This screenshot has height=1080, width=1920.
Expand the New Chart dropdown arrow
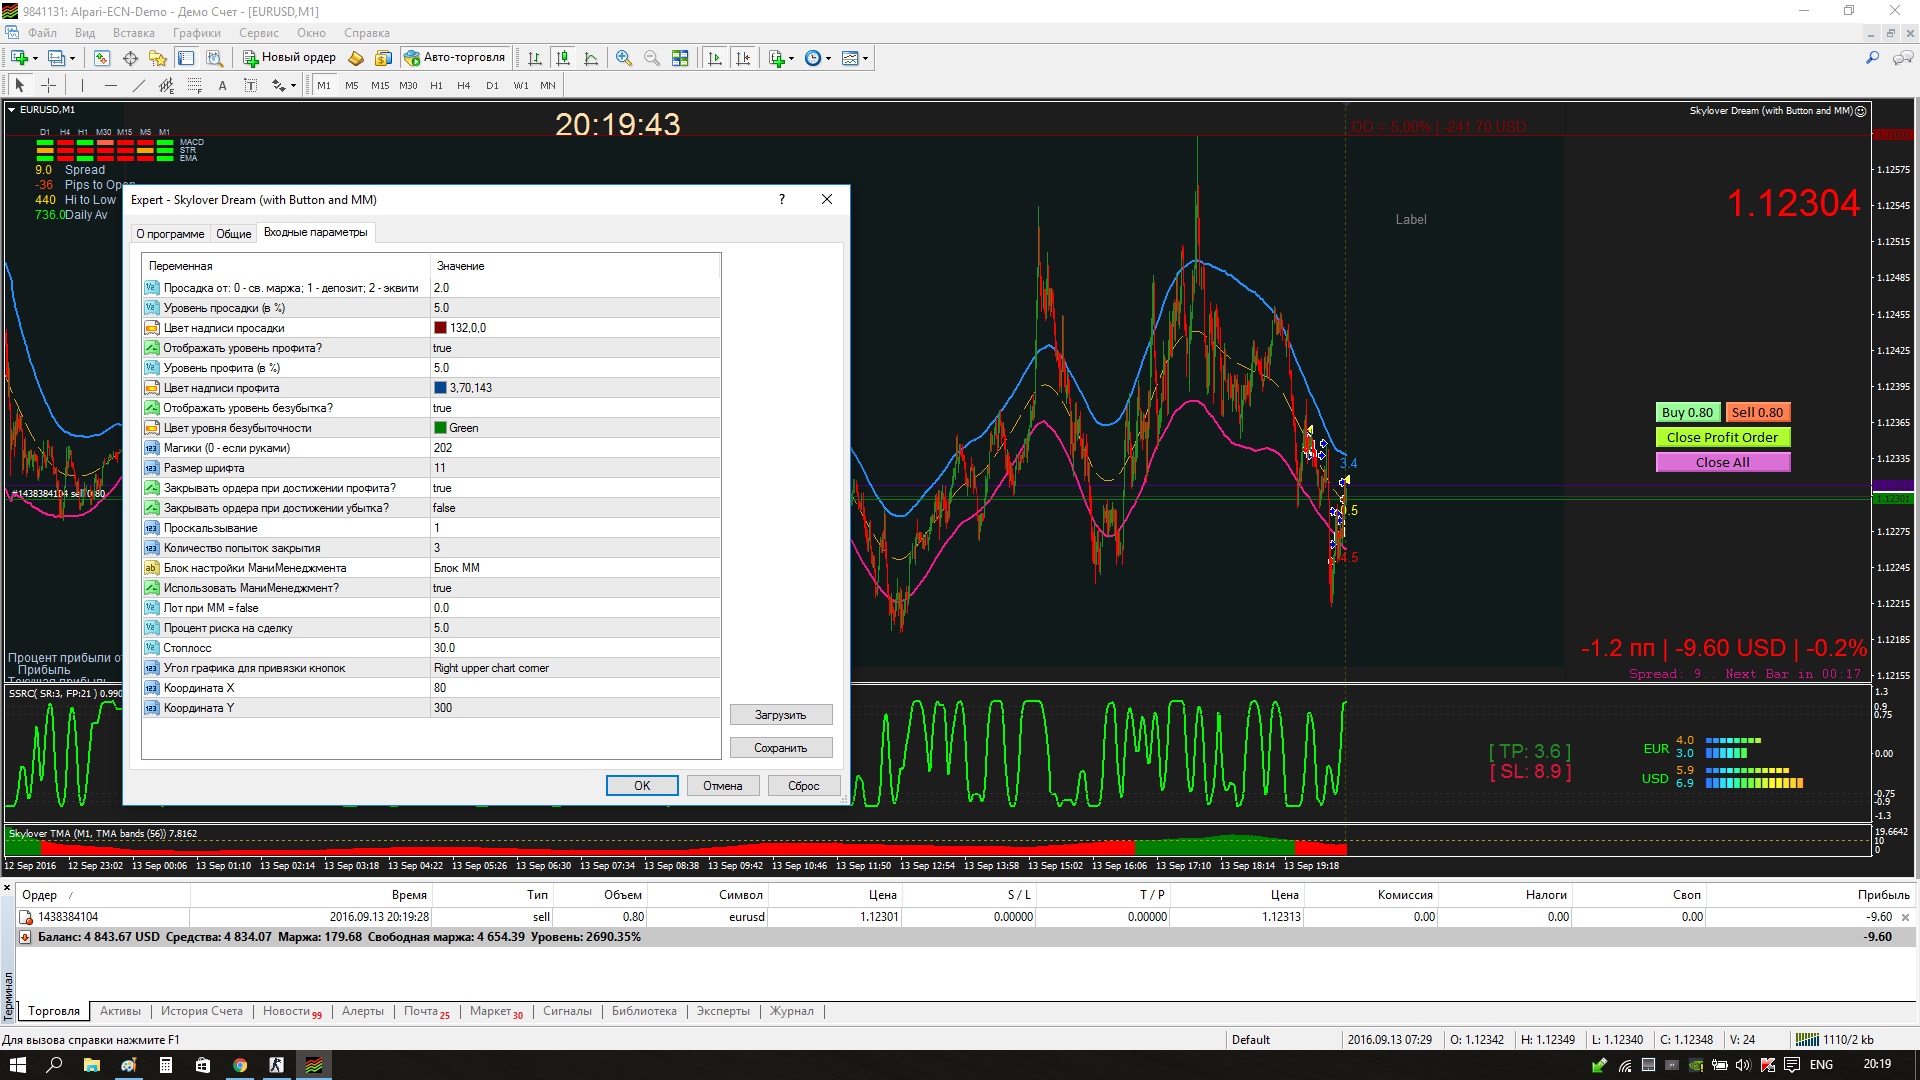pyautogui.click(x=35, y=58)
